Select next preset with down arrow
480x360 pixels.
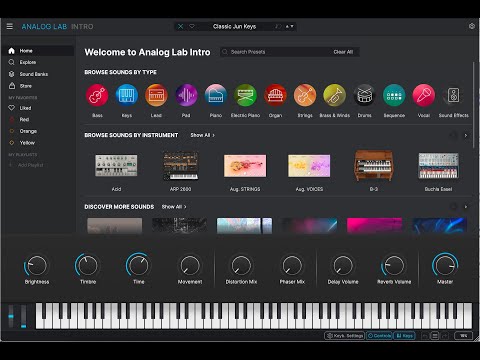pos(292,26)
